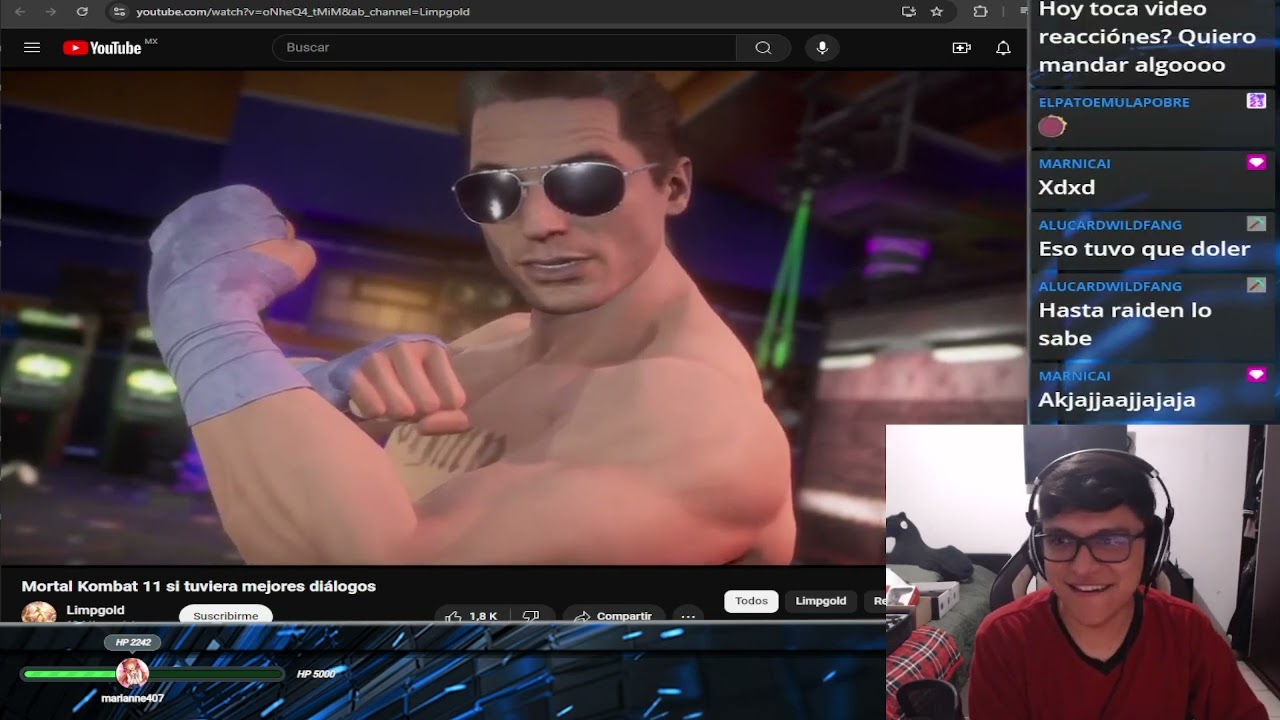Click the green HP progress bar
Image resolution: width=1280 pixels, height=720 pixels.
point(153,674)
